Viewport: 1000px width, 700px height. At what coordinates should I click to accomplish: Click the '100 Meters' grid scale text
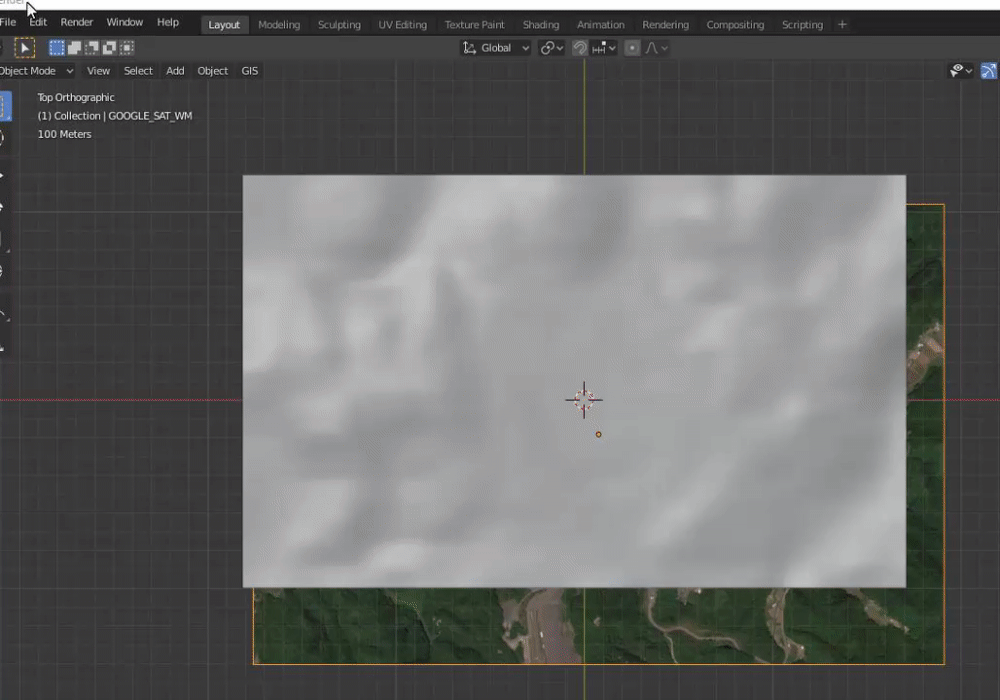coord(64,135)
